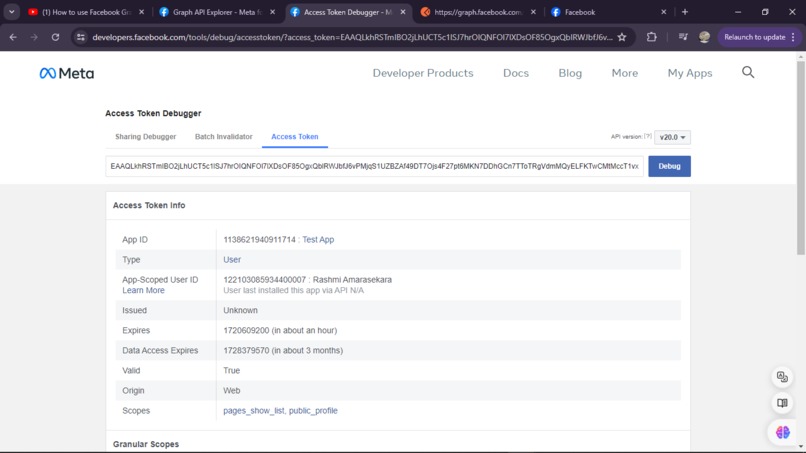Open the Test App link

tap(318, 240)
